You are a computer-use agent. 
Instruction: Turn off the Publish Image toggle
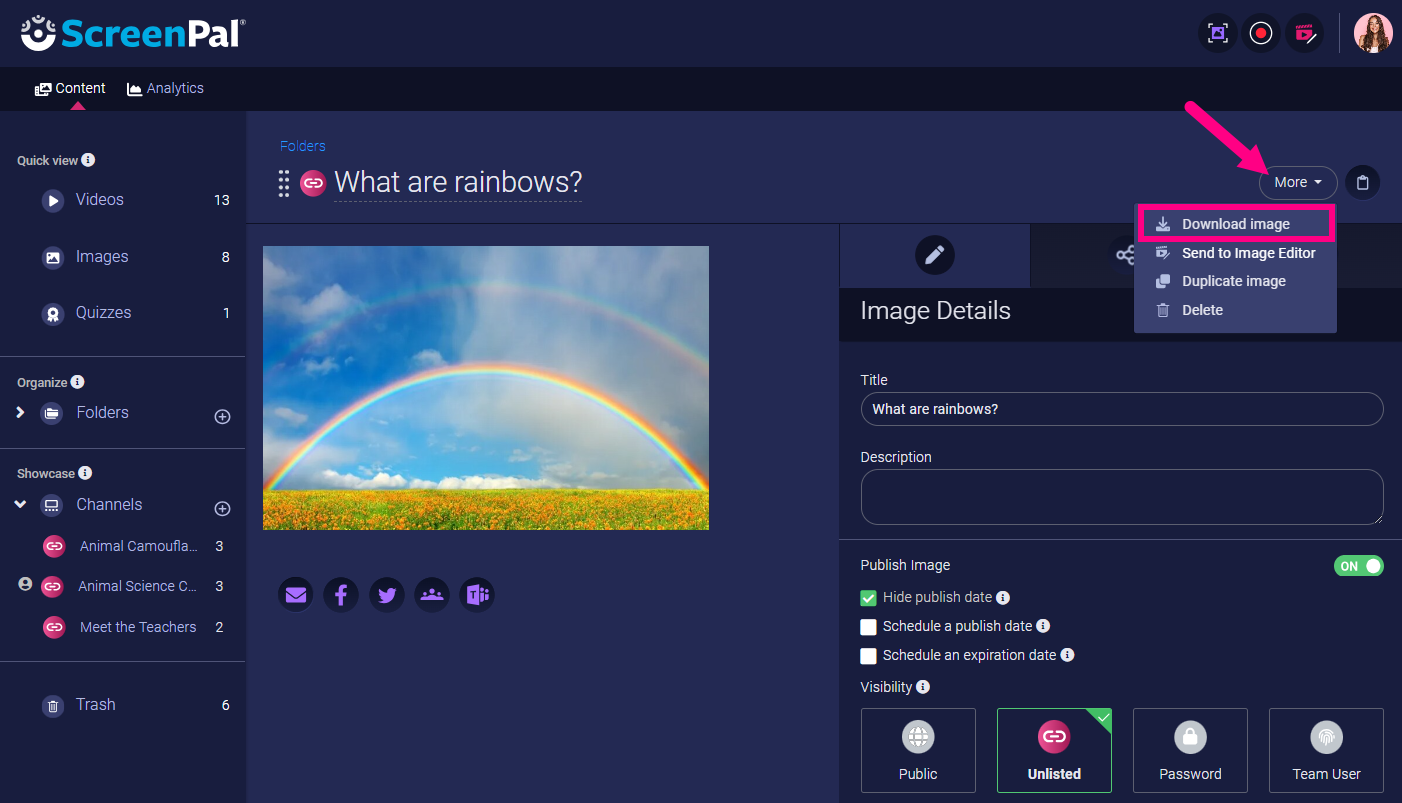coord(1358,566)
